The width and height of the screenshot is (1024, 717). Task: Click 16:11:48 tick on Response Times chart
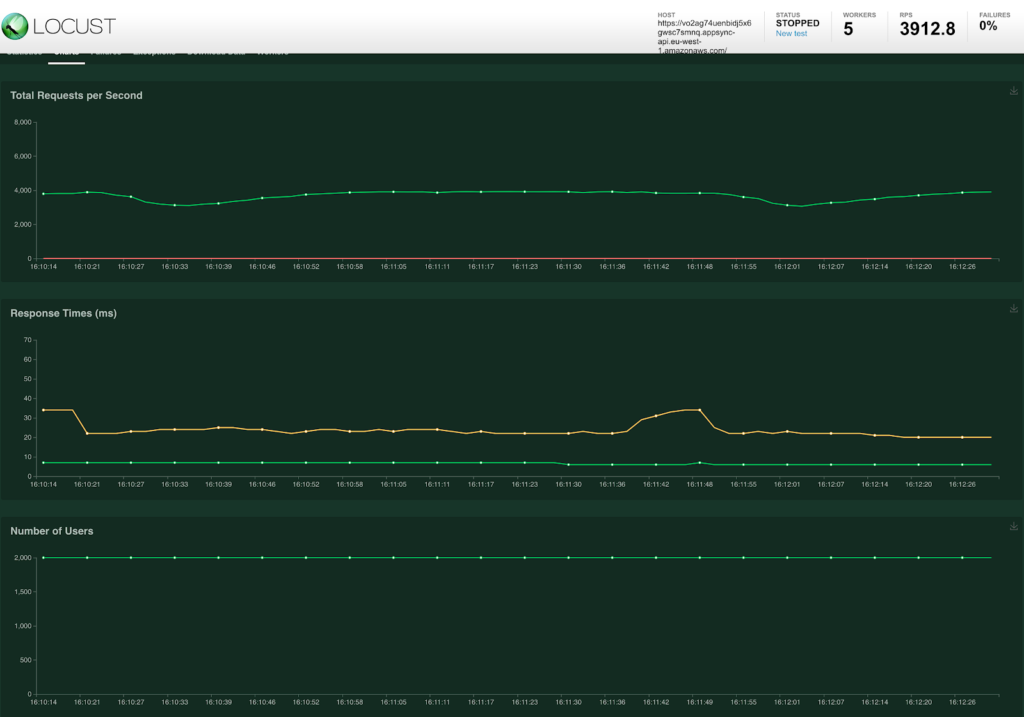tap(699, 485)
